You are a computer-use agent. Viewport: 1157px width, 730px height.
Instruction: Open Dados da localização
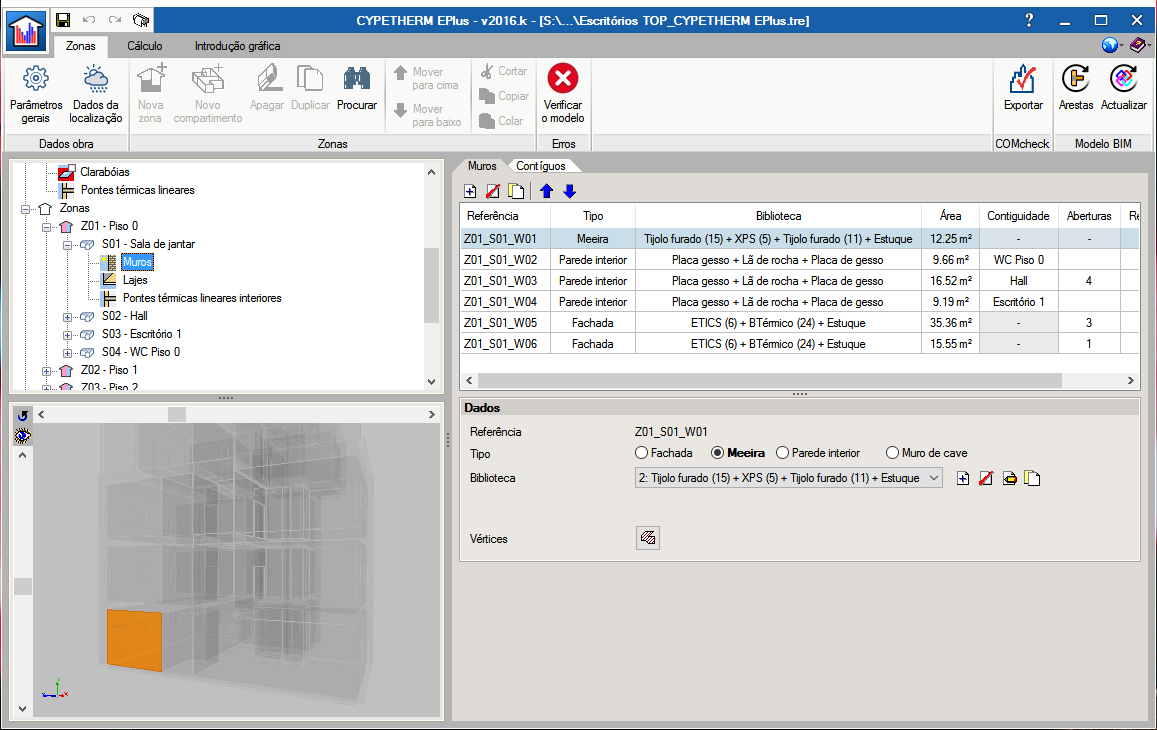pos(96,94)
